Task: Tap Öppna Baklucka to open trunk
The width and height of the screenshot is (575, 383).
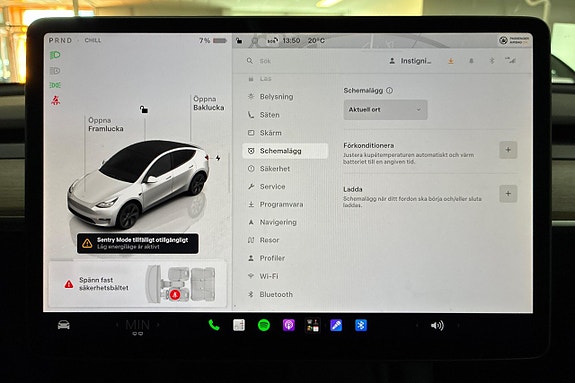Action: point(209,103)
